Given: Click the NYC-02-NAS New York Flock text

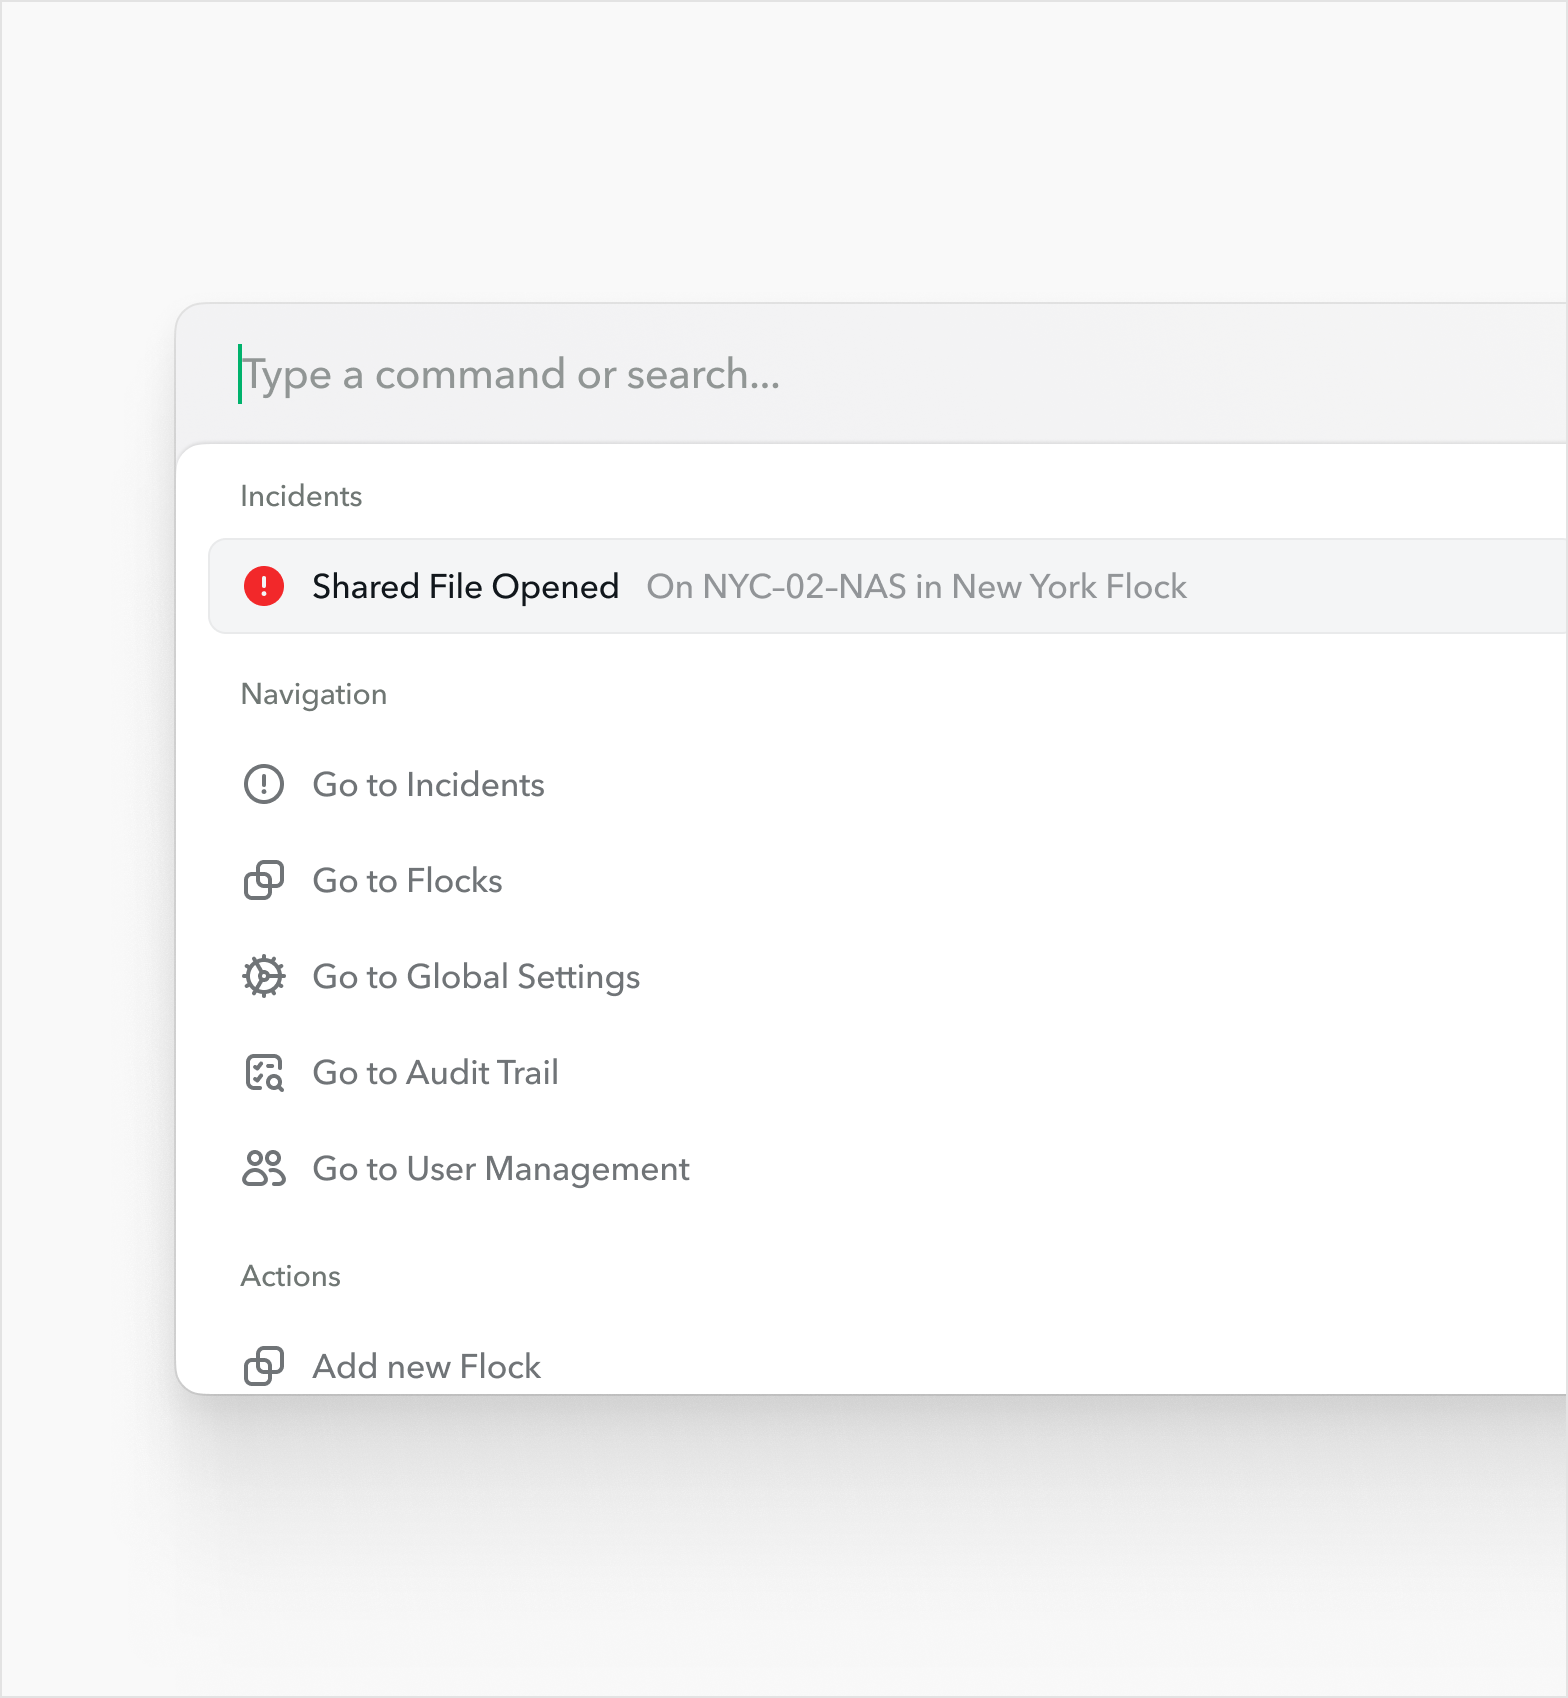Looking at the screenshot, I should pyautogui.click(x=916, y=586).
